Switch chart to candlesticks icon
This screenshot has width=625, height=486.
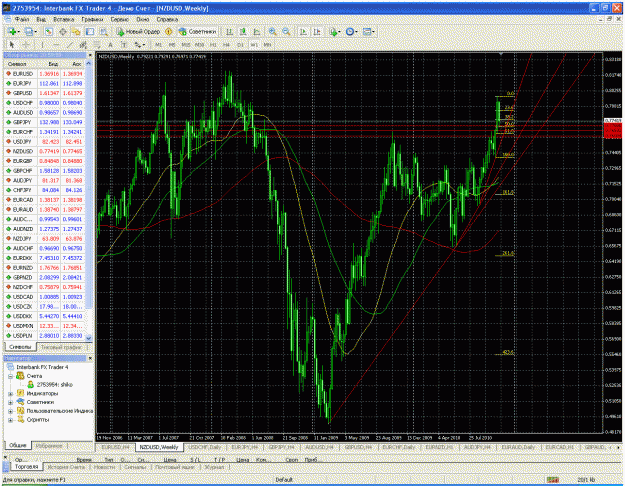point(243,31)
